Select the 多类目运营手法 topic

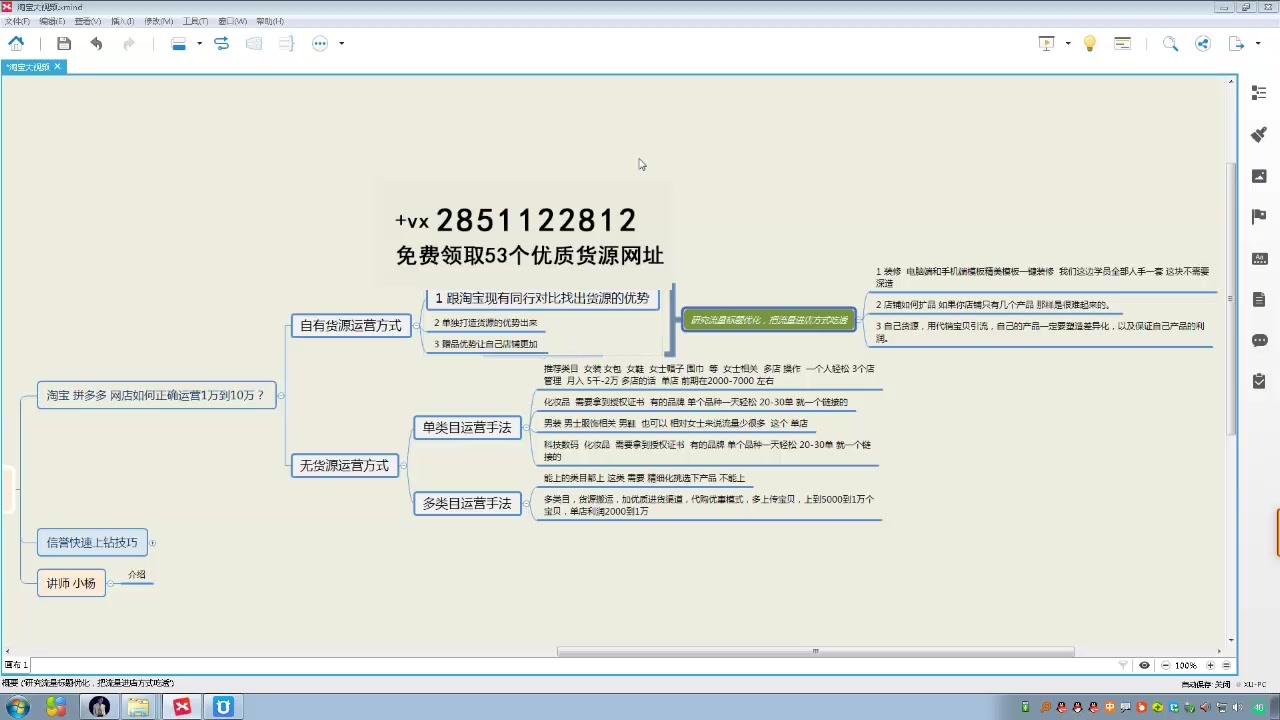tap(467, 503)
